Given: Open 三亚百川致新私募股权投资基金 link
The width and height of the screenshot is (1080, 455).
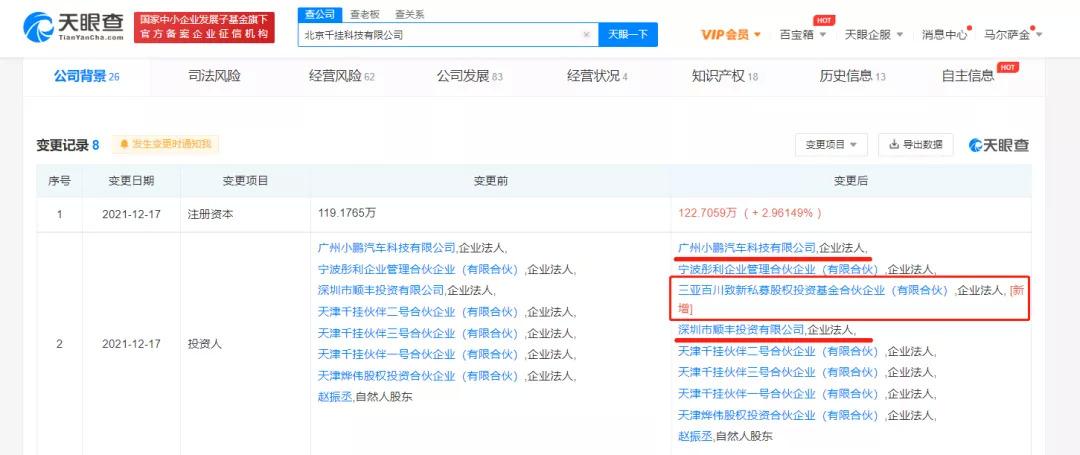Looking at the screenshot, I should 814,290.
